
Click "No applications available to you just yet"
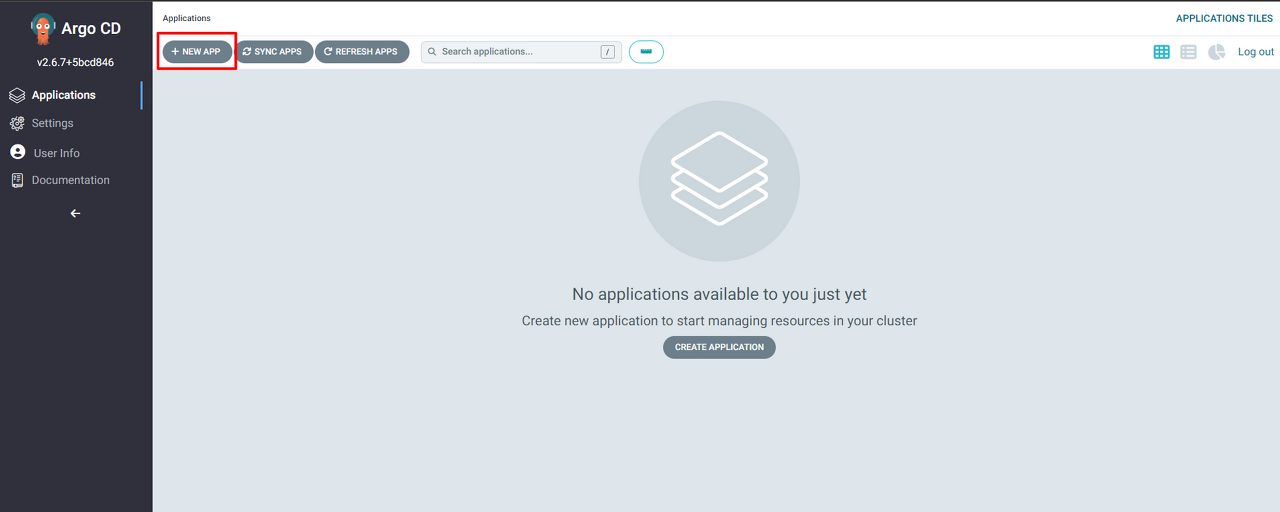click(719, 294)
